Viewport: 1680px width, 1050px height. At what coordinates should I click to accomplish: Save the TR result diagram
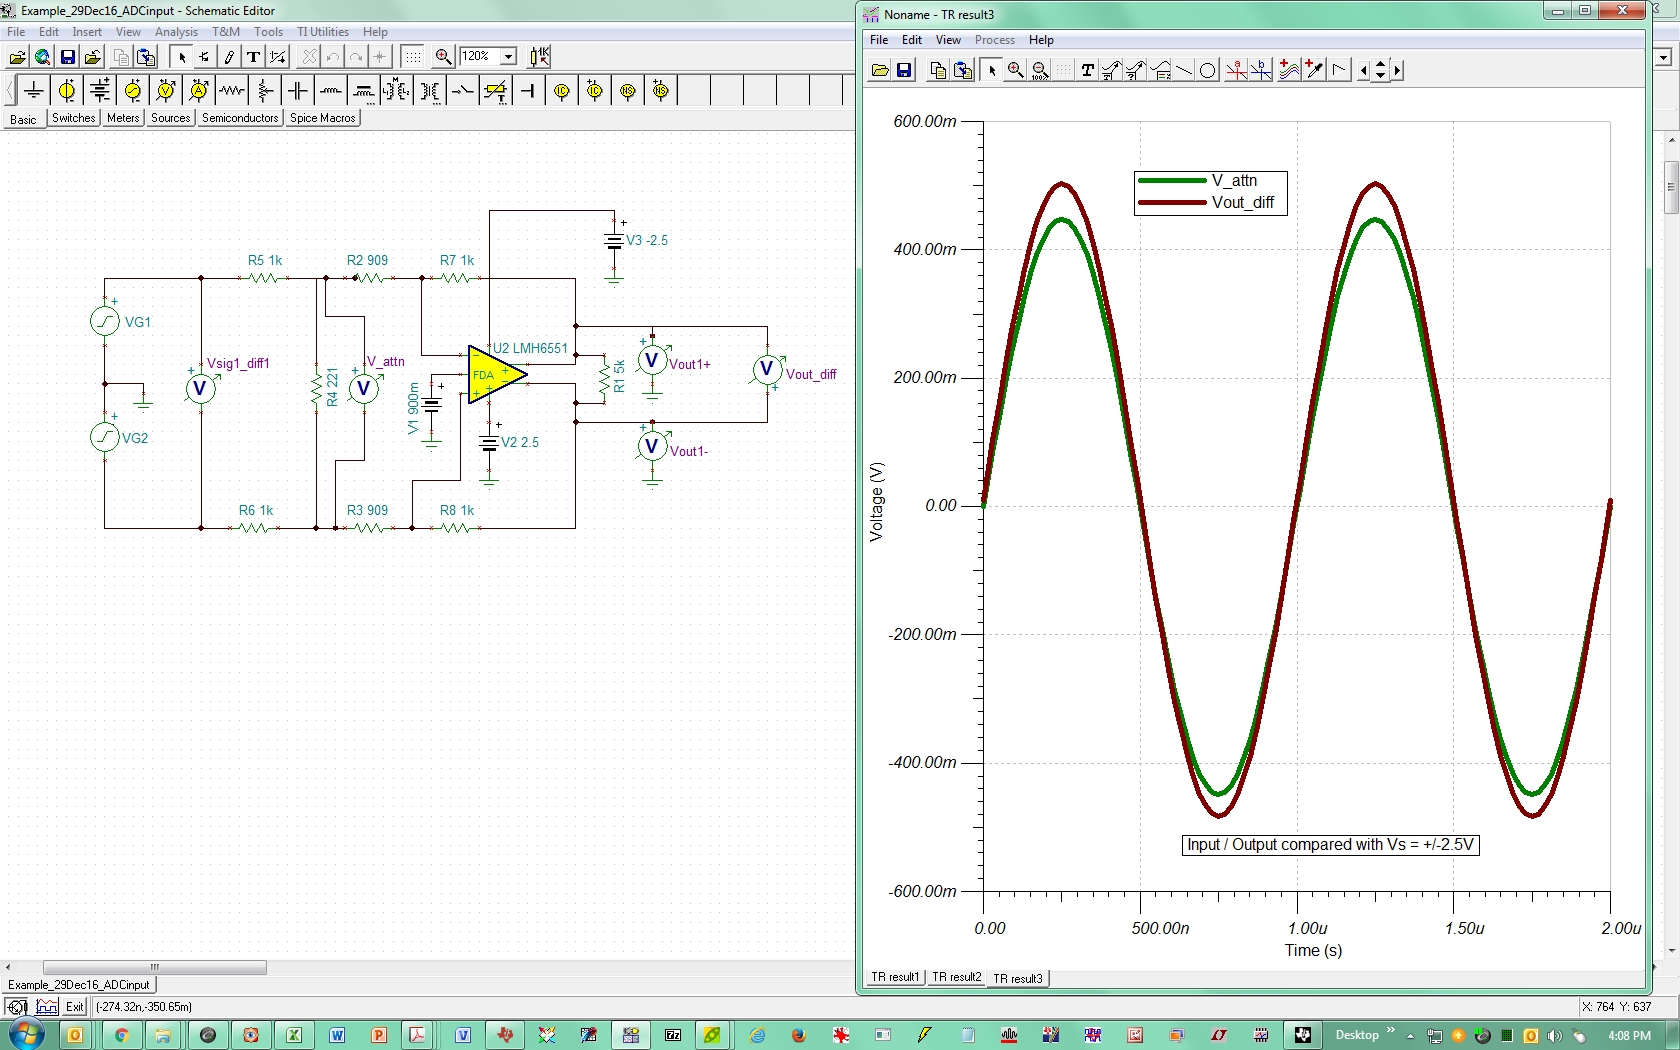(904, 70)
